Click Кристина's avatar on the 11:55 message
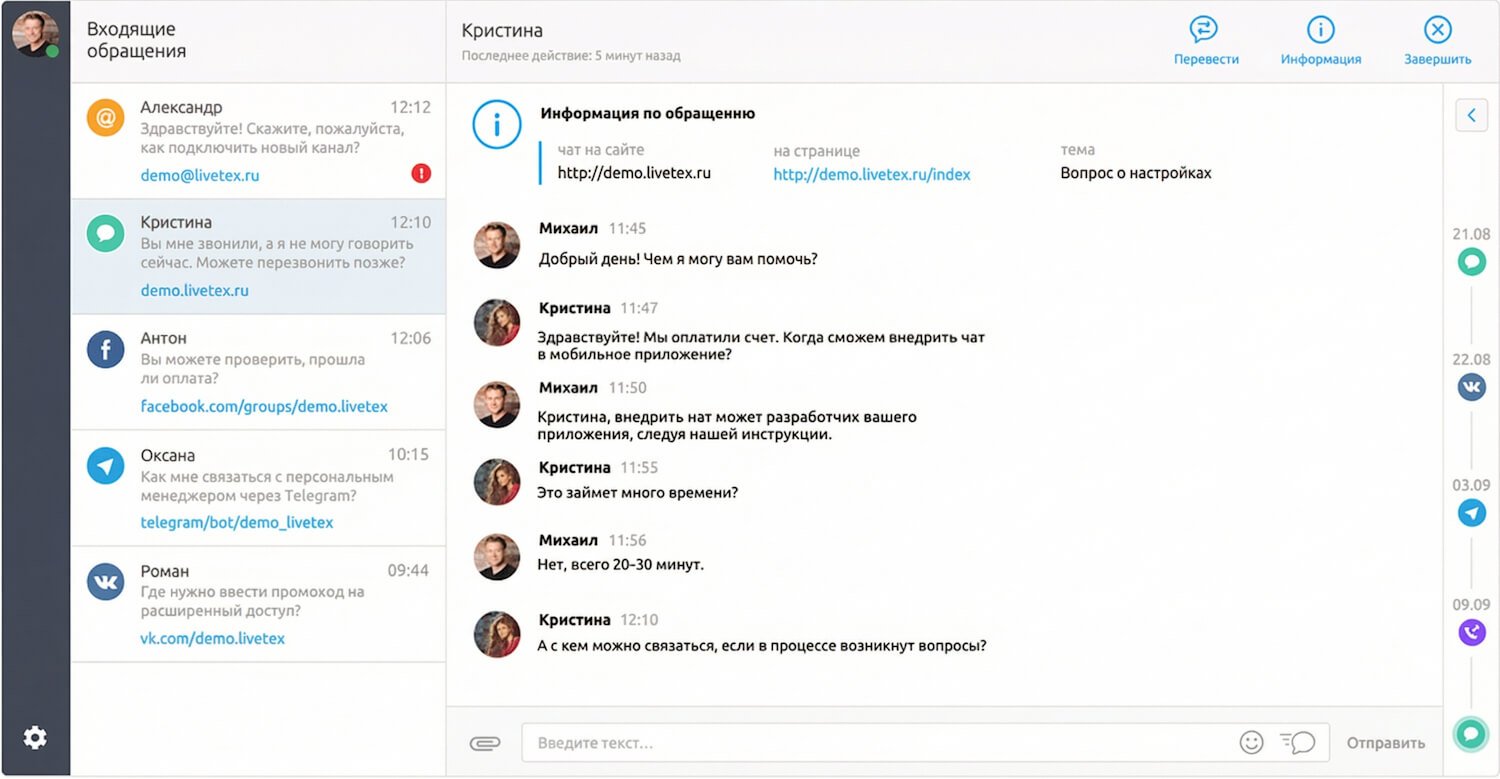Viewport: 1500px width, 779px height. [x=497, y=483]
